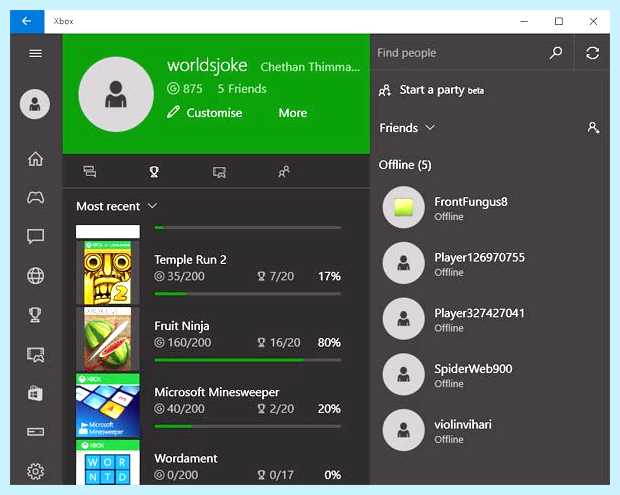Click the large profile gamerpic
620x495 pixels.
116,94
